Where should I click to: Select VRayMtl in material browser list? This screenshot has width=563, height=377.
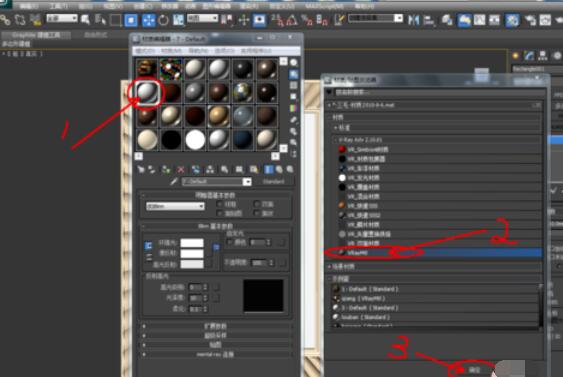pyautogui.click(x=434, y=253)
